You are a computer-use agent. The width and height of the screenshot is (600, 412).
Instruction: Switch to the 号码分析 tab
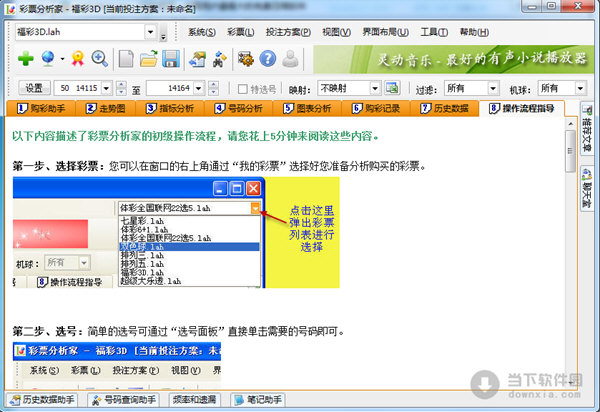(x=239, y=109)
